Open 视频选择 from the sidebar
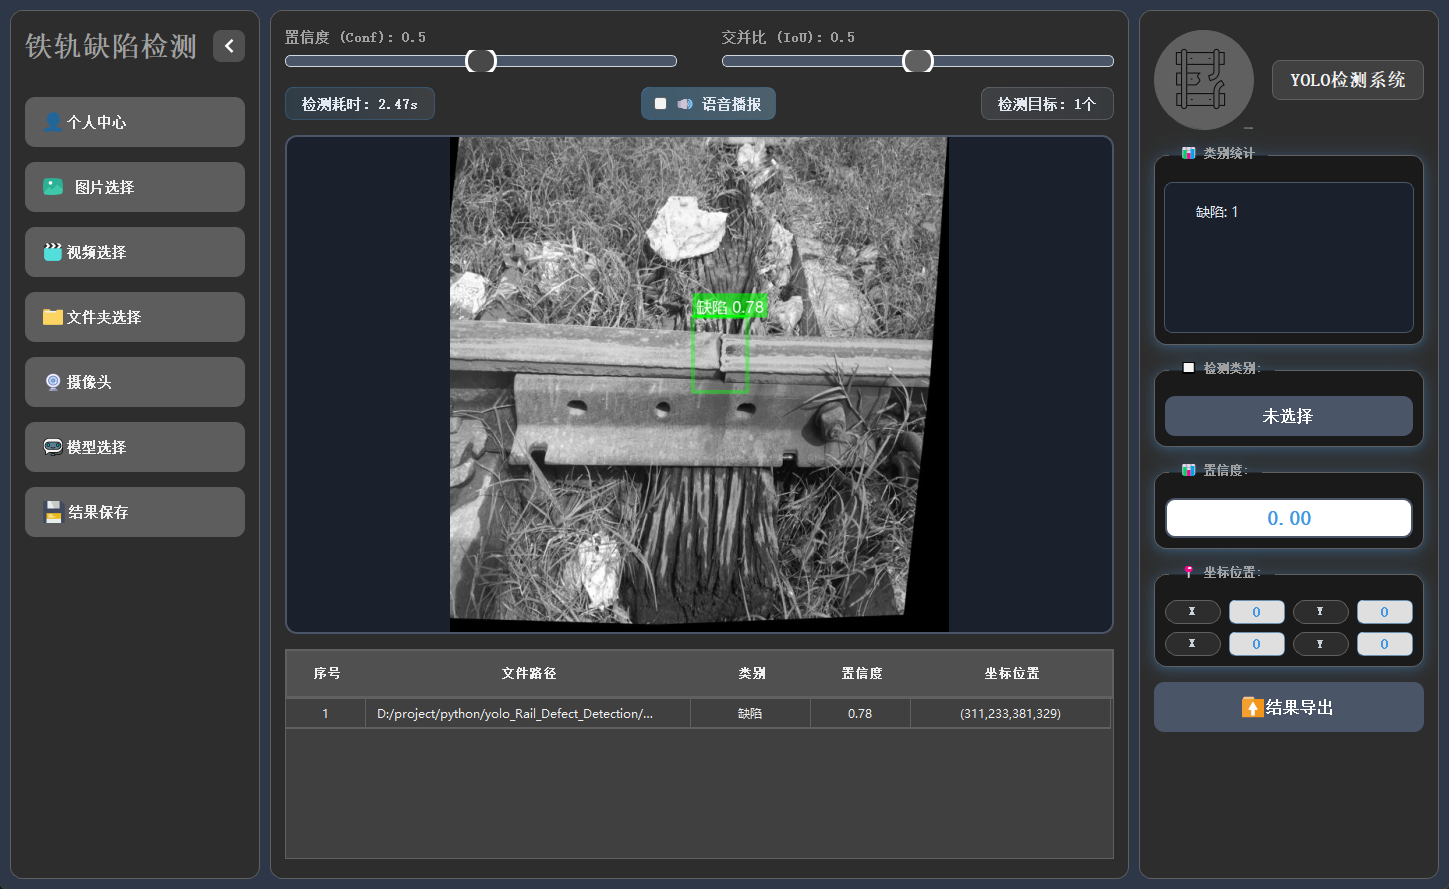The width and height of the screenshot is (1449, 889). tap(135, 252)
